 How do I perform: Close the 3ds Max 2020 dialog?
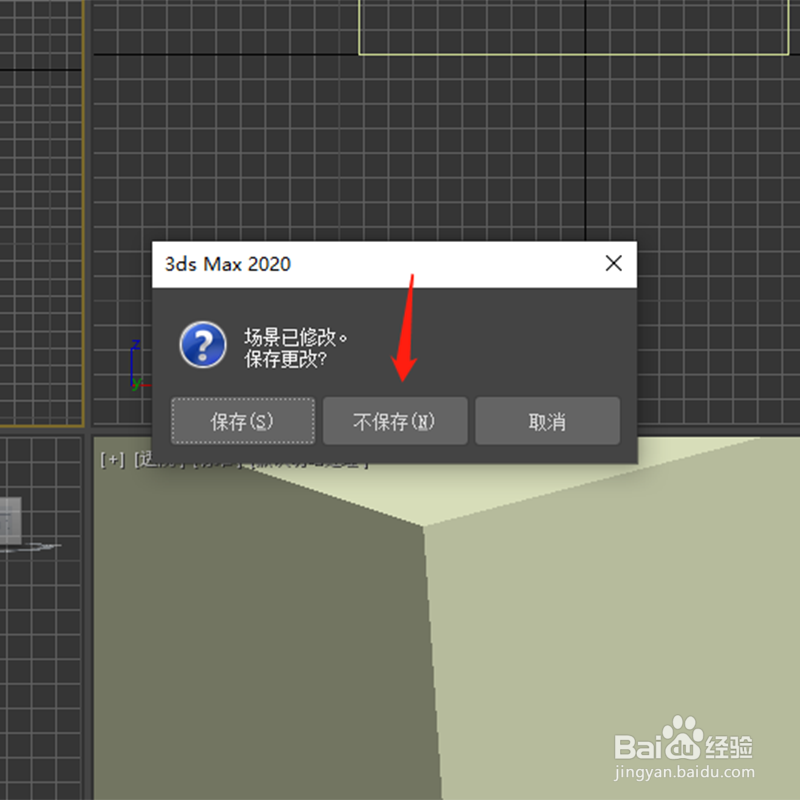[613, 264]
